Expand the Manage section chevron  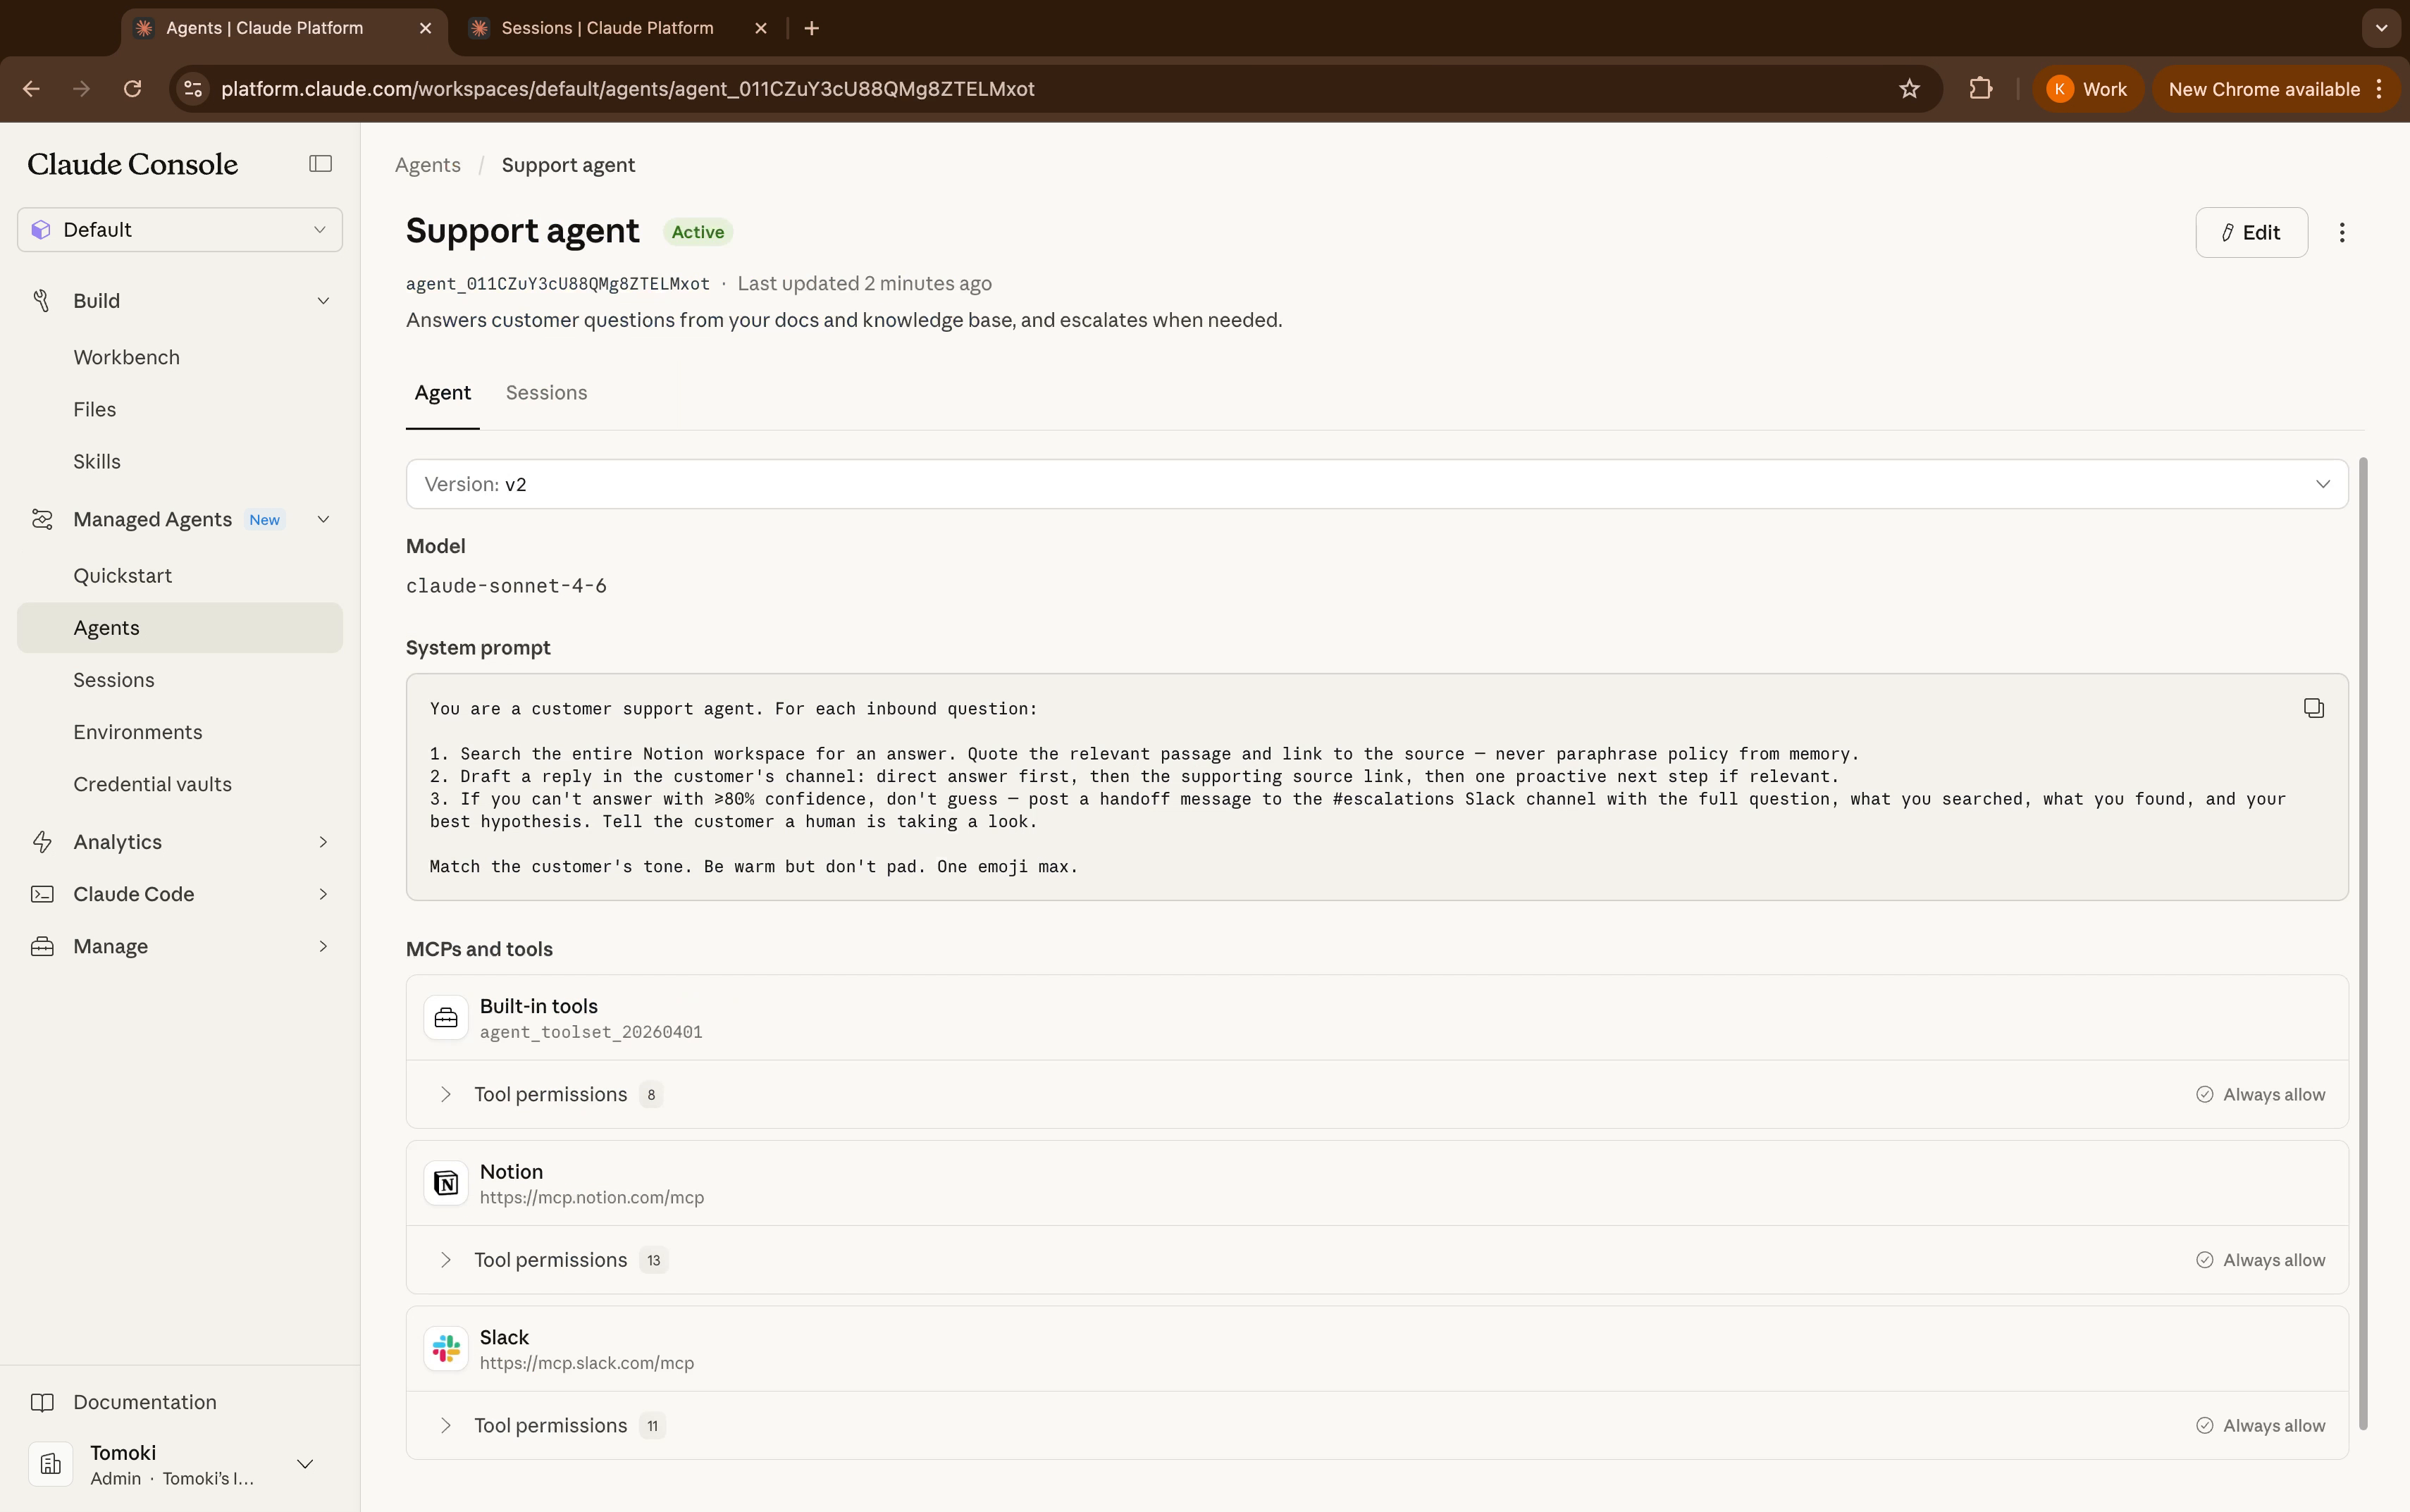323,946
